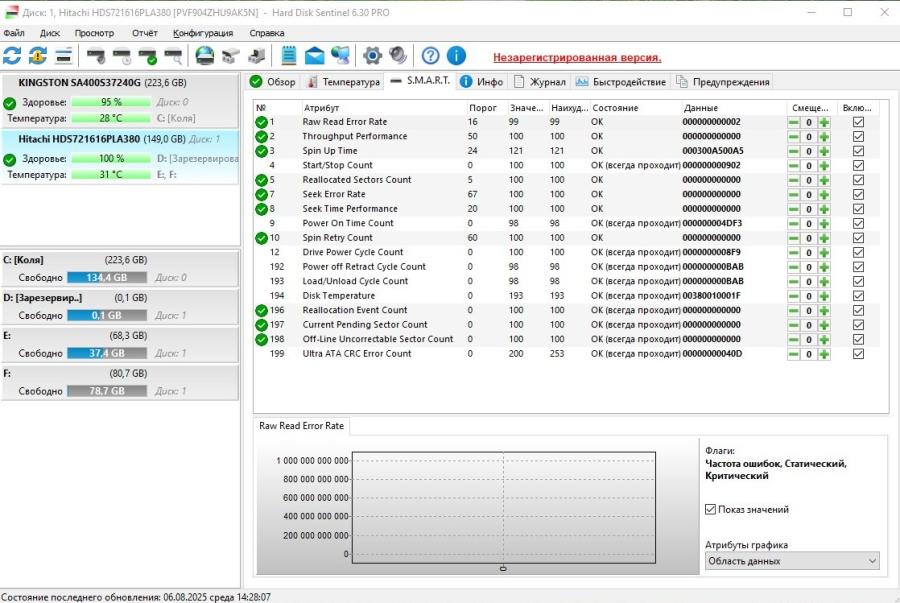Toggle the Disk Temperature row checkbox
Viewport: 900px width, 603px height.
[858, 296]
